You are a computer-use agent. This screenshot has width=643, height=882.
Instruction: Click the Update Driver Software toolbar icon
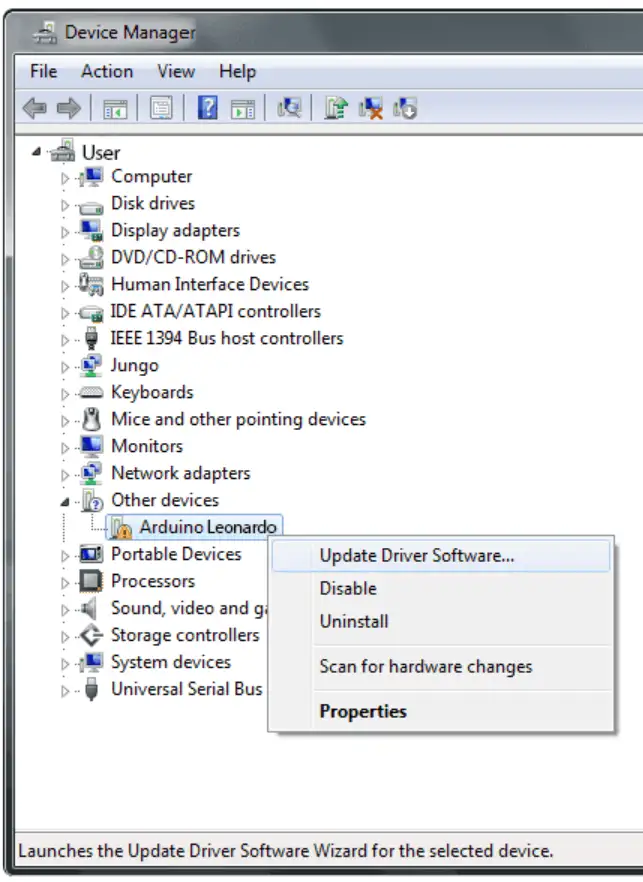[336, 108]
